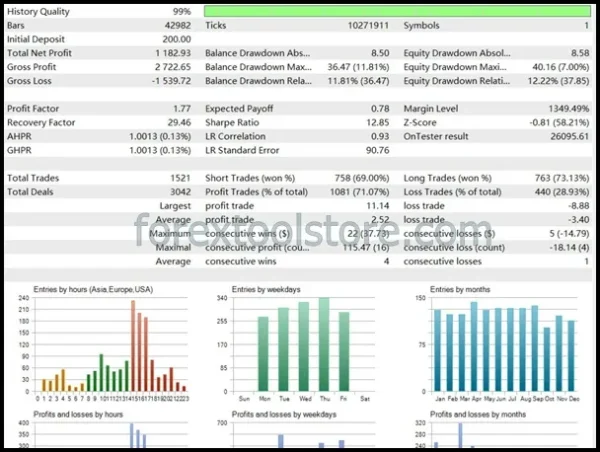Viewport: 600px width, 452px height.
Task: Select largest loss trade value -8.88
Action: [579, 206]
